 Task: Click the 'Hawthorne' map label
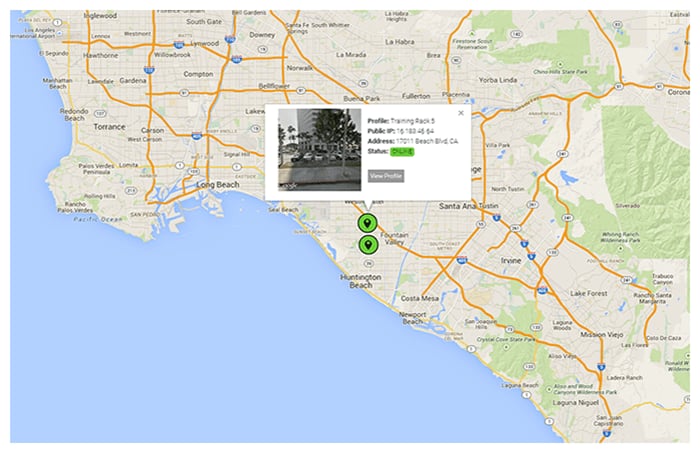pyautogui.click(x=101, y=55)
